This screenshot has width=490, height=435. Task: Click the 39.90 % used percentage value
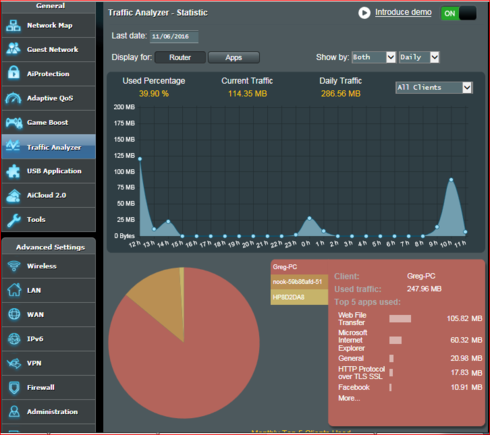tap(154, 94)
